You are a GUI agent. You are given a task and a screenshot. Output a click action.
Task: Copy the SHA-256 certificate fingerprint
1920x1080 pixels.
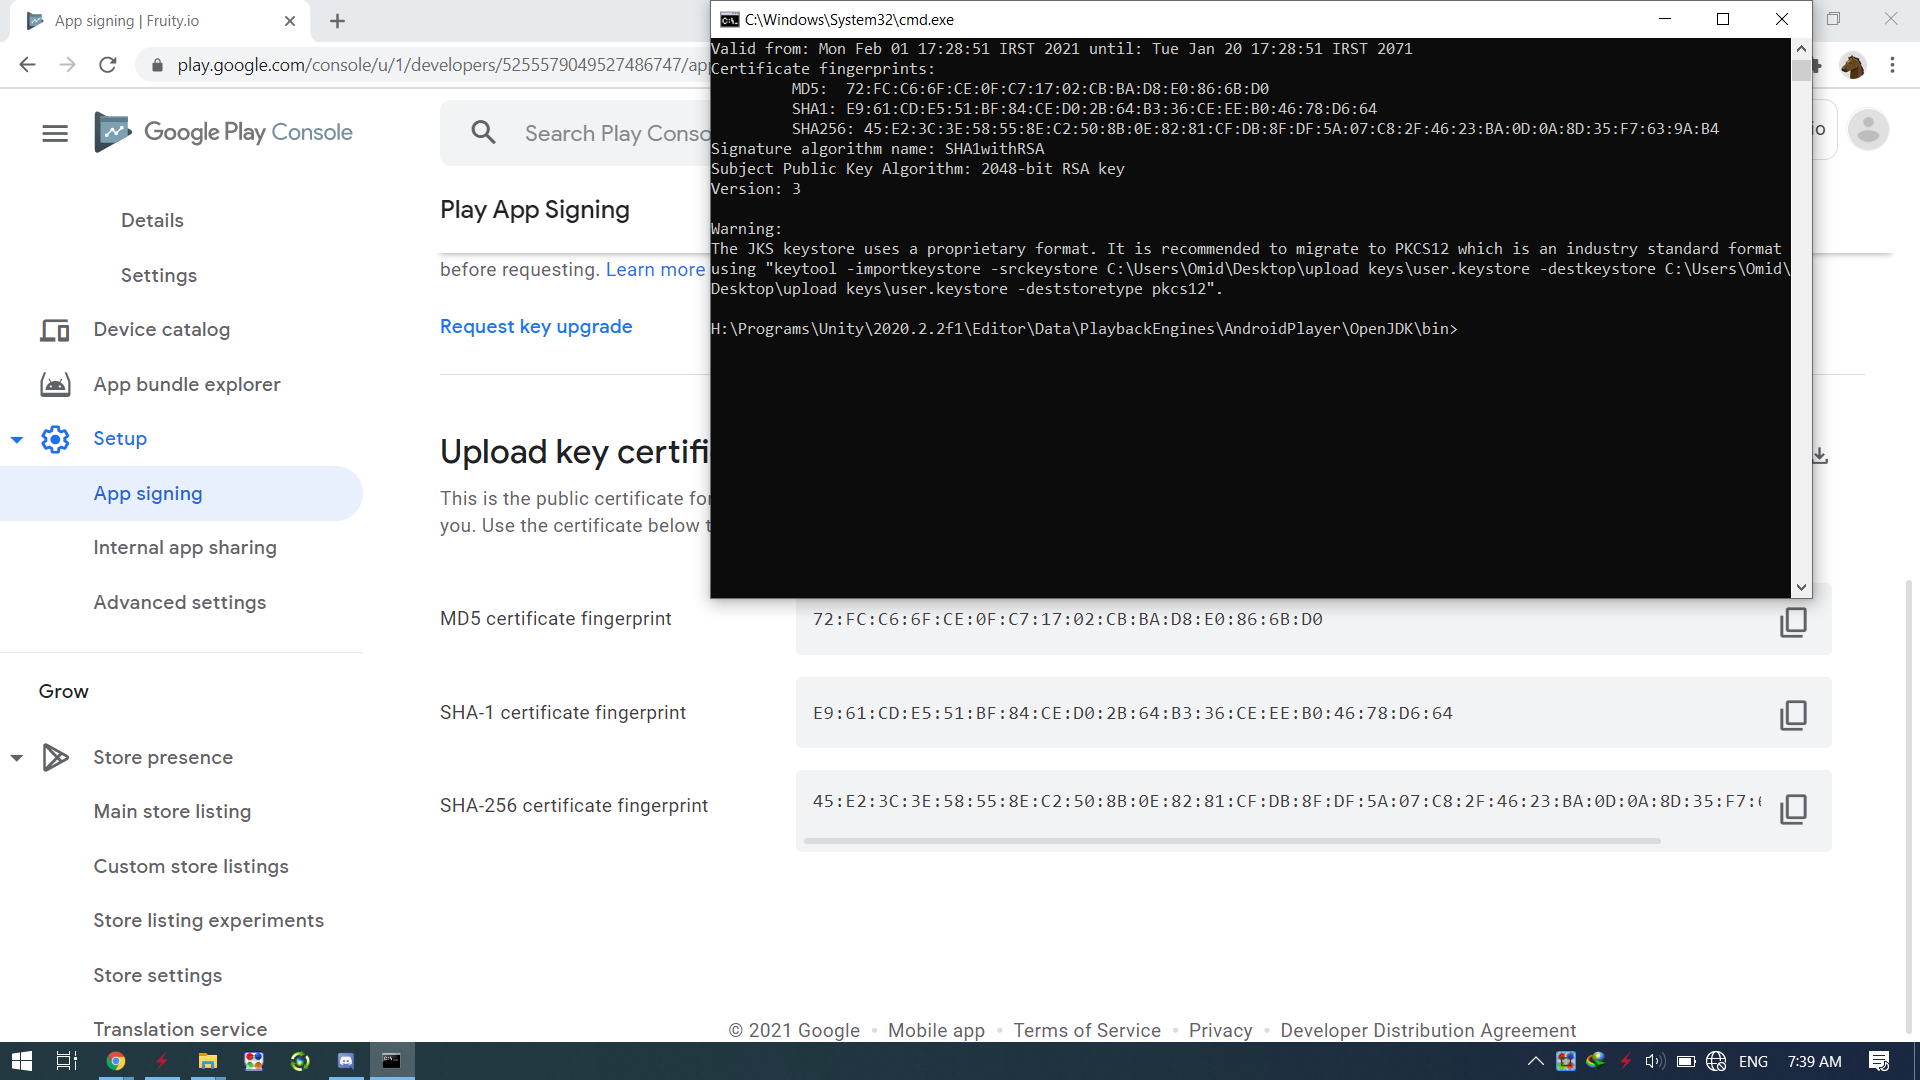[1793, 808]
